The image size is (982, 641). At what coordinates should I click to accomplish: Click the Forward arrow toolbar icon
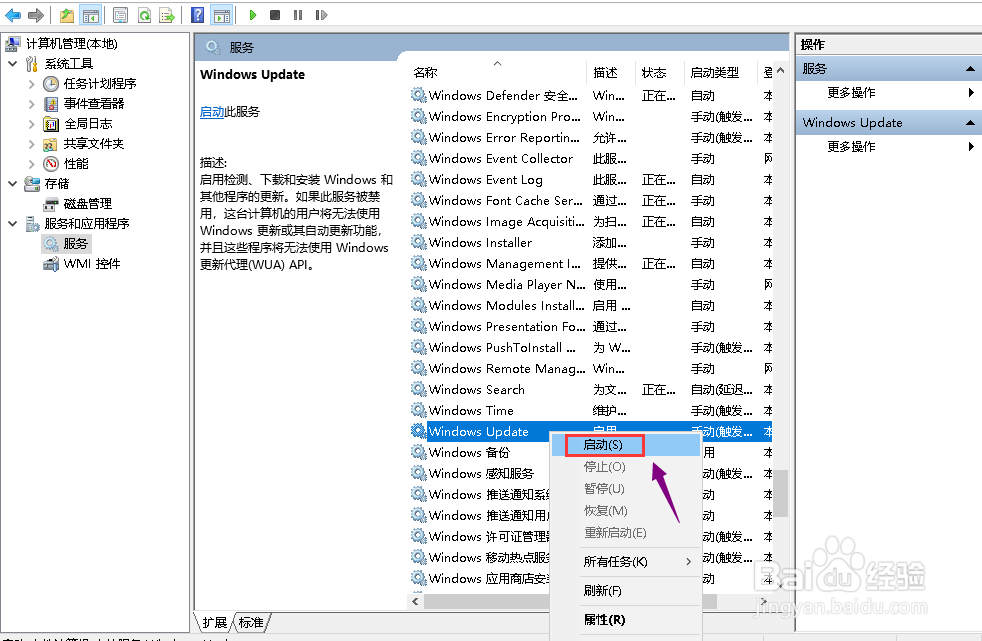click(x=36, y=15)
